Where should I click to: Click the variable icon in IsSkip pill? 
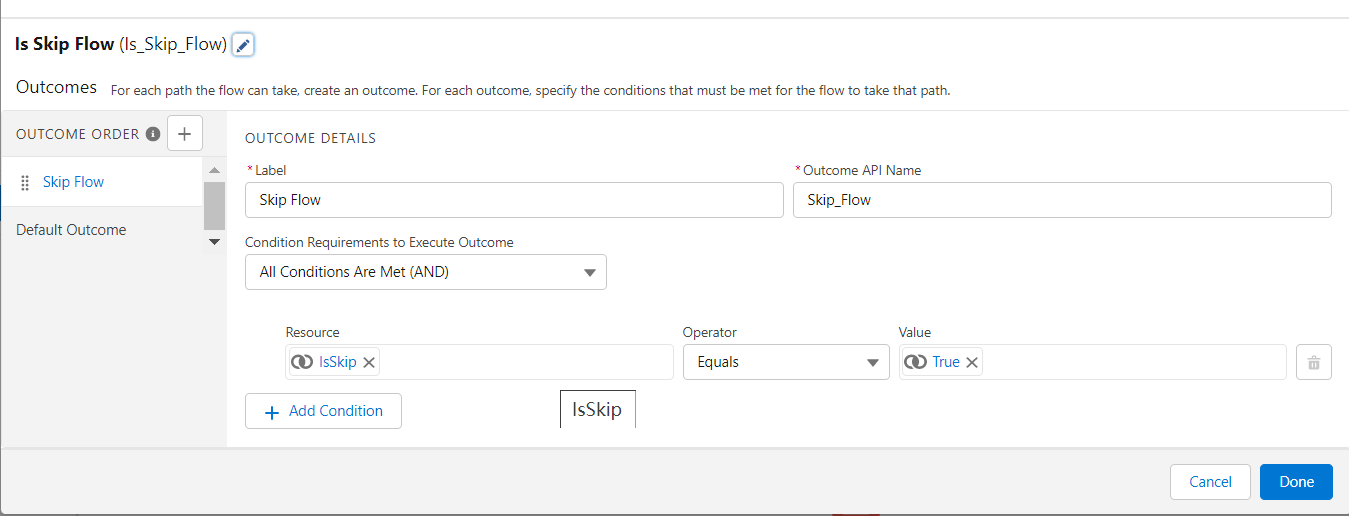click(302, 362)
